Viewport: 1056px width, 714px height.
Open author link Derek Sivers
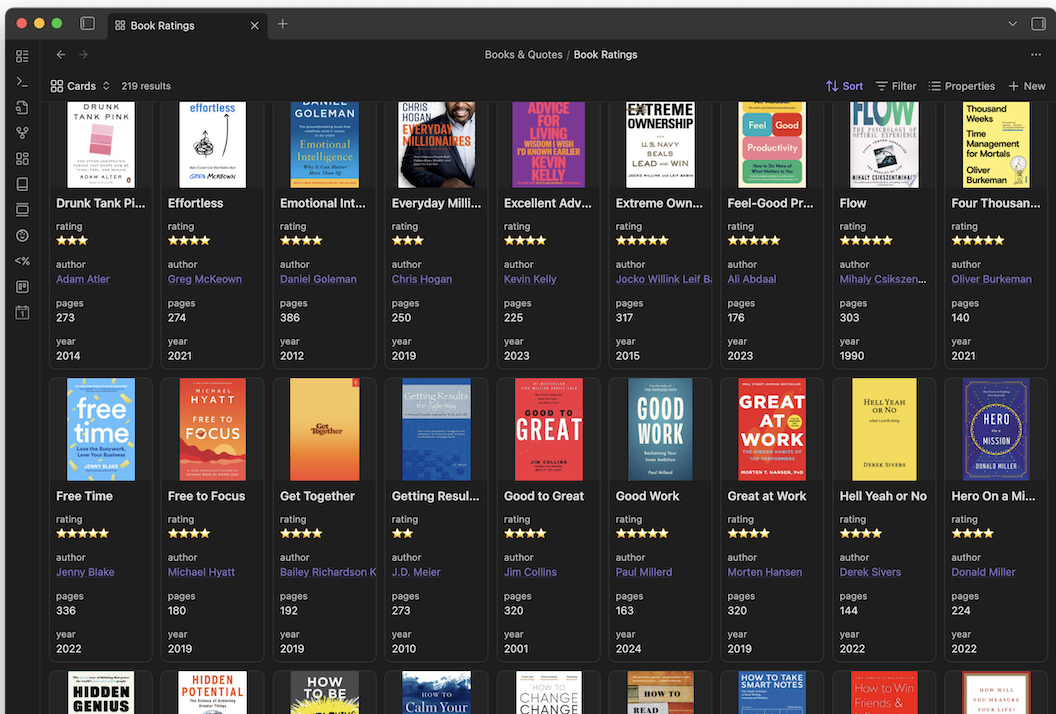[870, 572]
